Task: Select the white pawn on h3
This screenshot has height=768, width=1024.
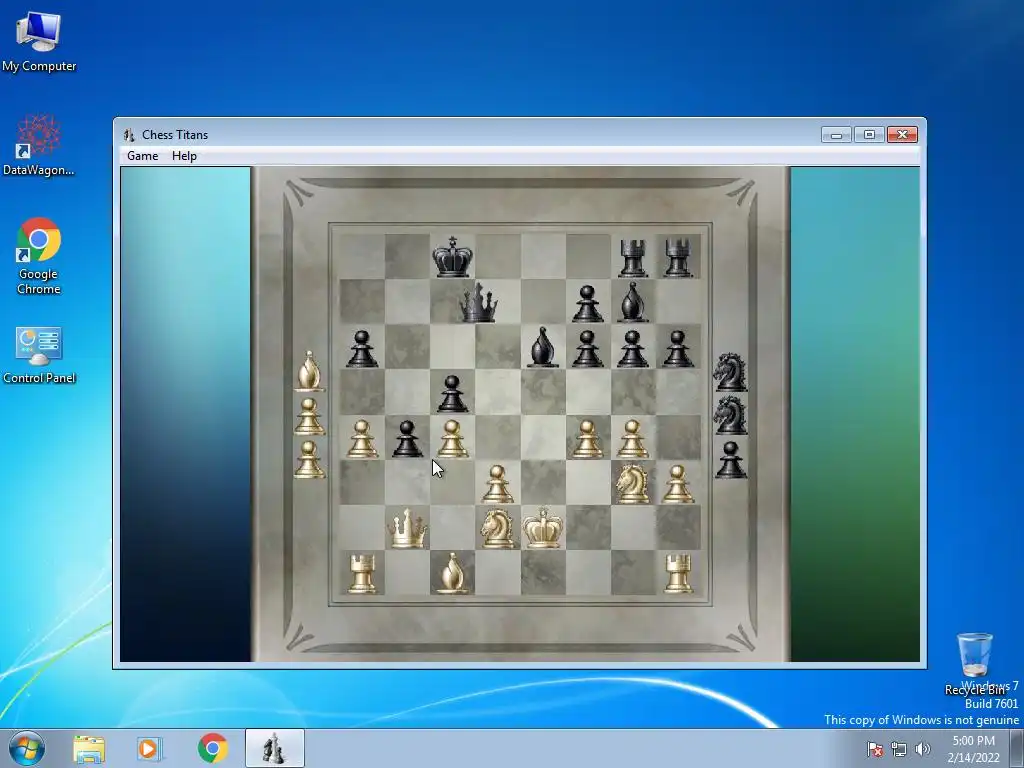Action: point(678,484)
